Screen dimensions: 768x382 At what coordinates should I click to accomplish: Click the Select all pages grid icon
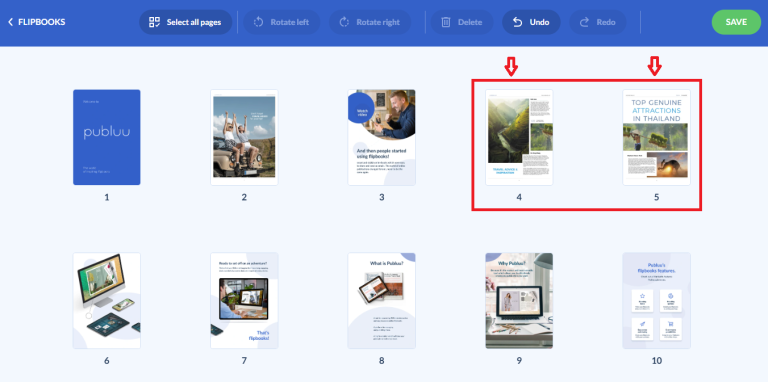point(155,22)
